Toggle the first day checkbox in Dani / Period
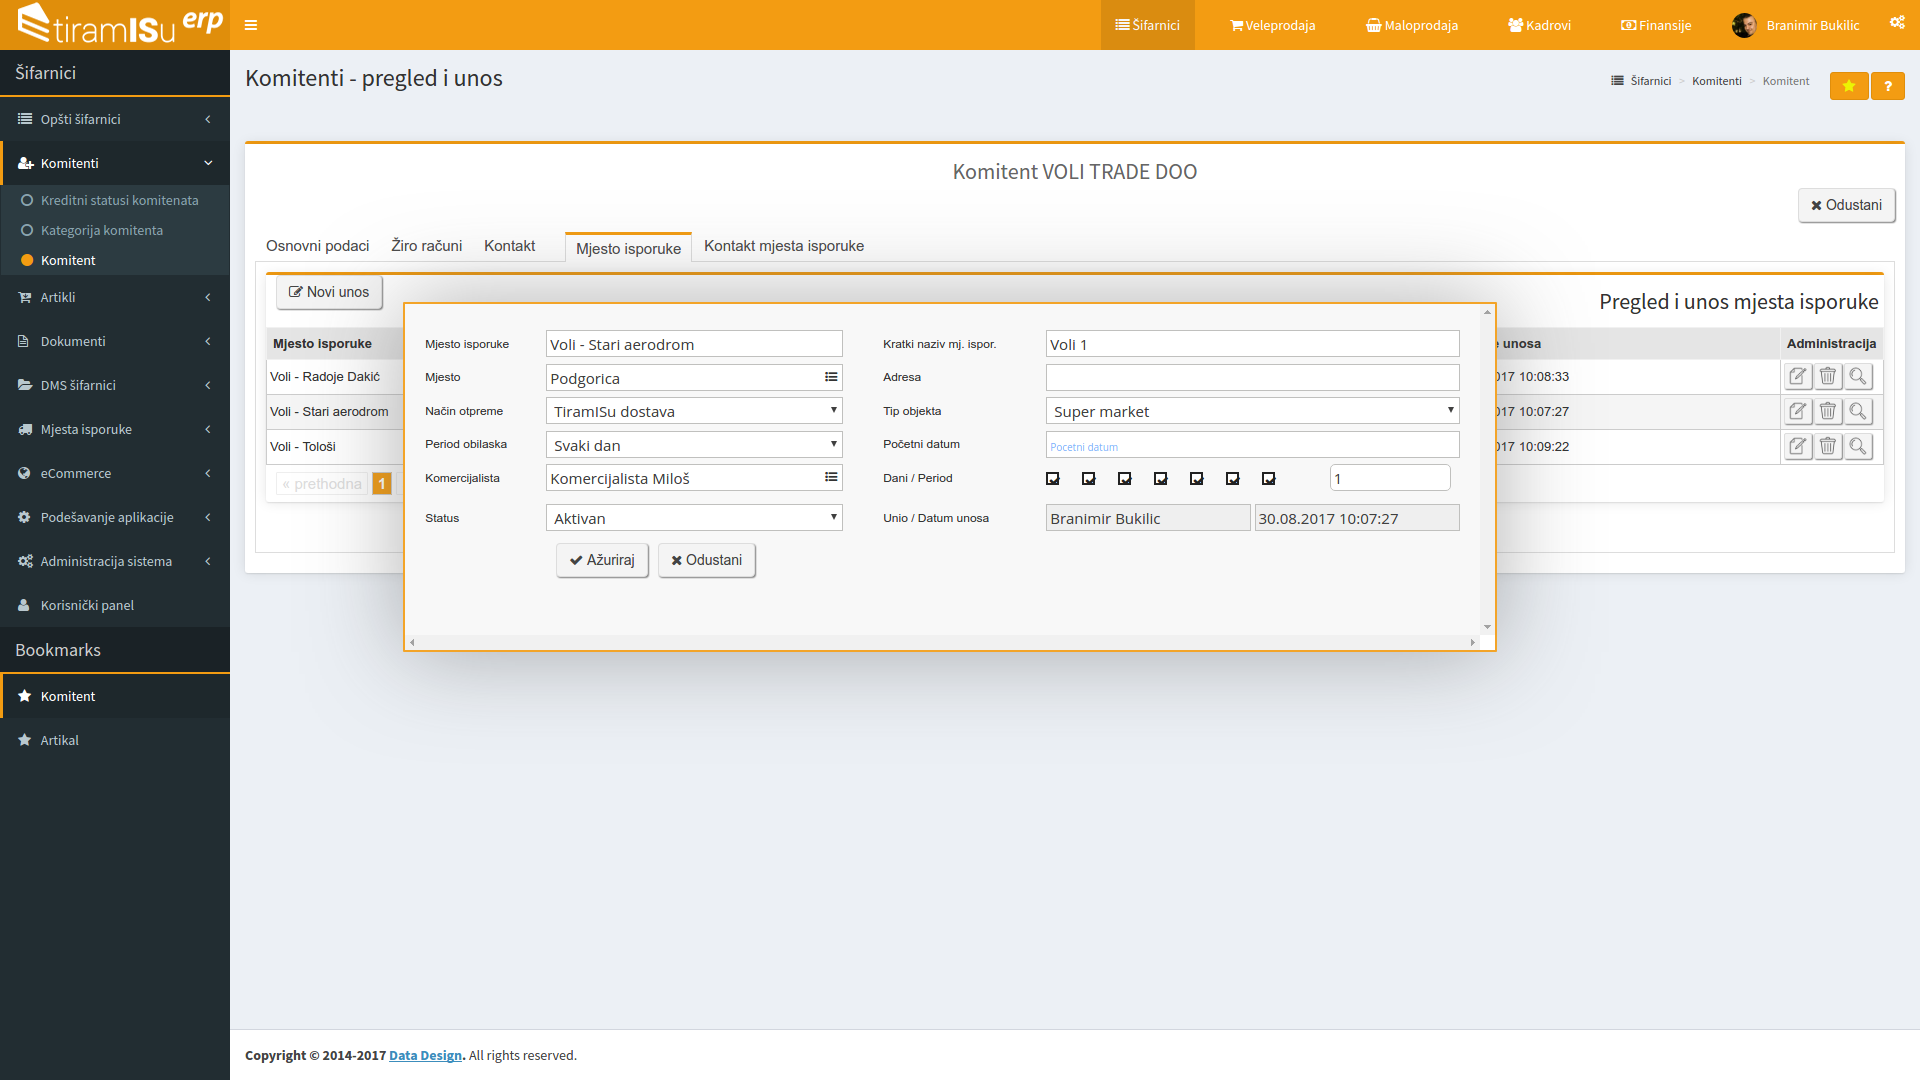1920x1080 pixels. [x=1053, y=479]
